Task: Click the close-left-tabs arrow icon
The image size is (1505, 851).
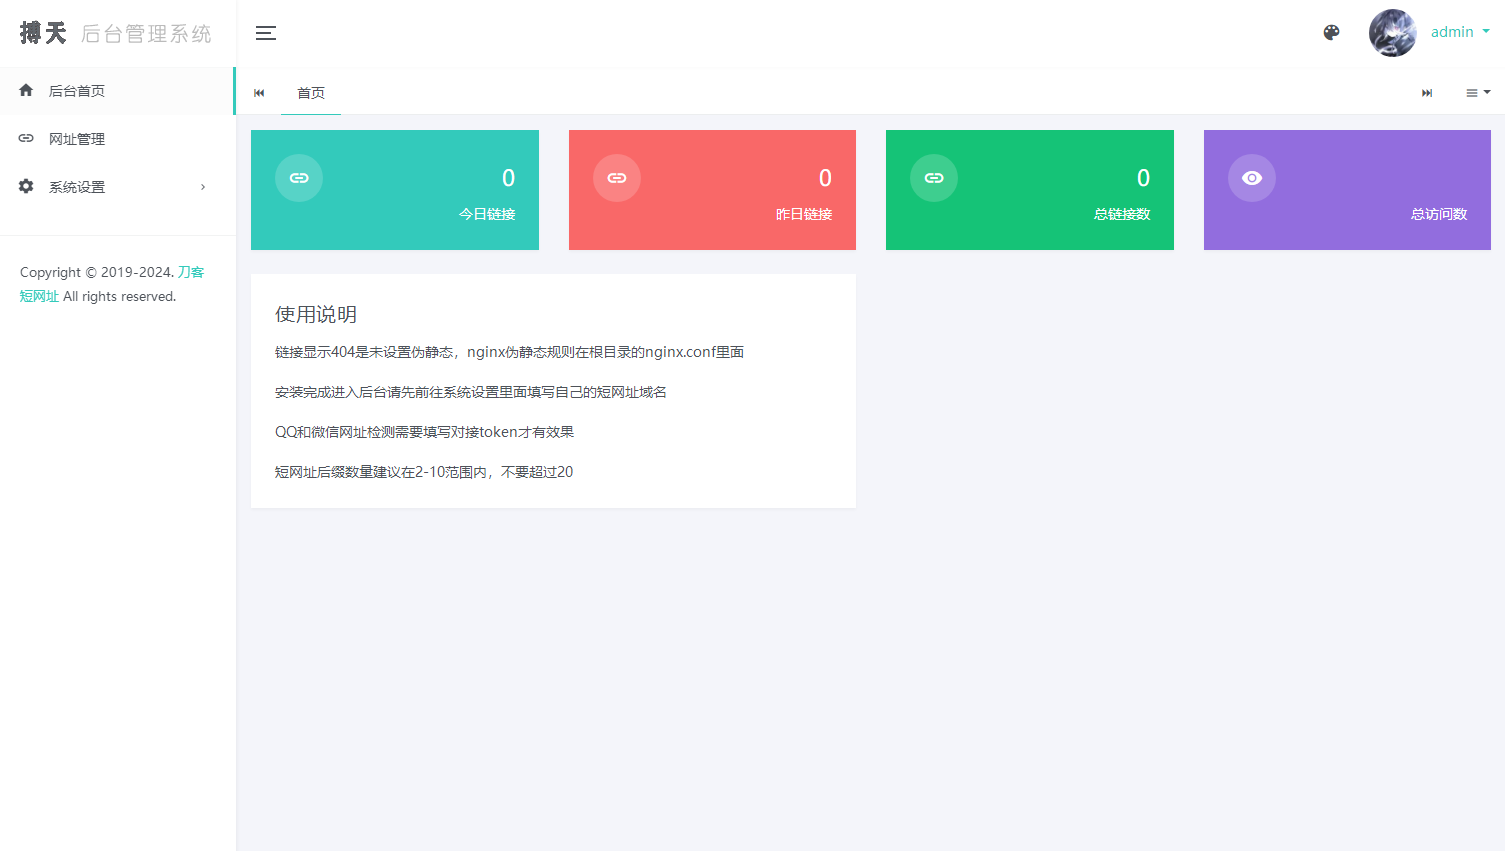Action: [x=259, y=92]
